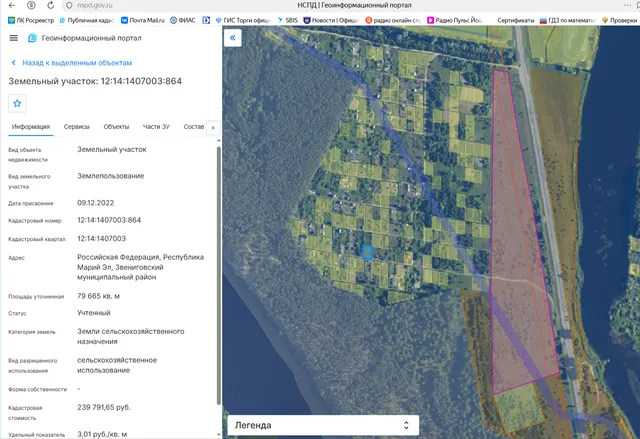Click the blue highlighted parcel on map
The height and width of the screenshot is (439, 640).
(367, 252)
